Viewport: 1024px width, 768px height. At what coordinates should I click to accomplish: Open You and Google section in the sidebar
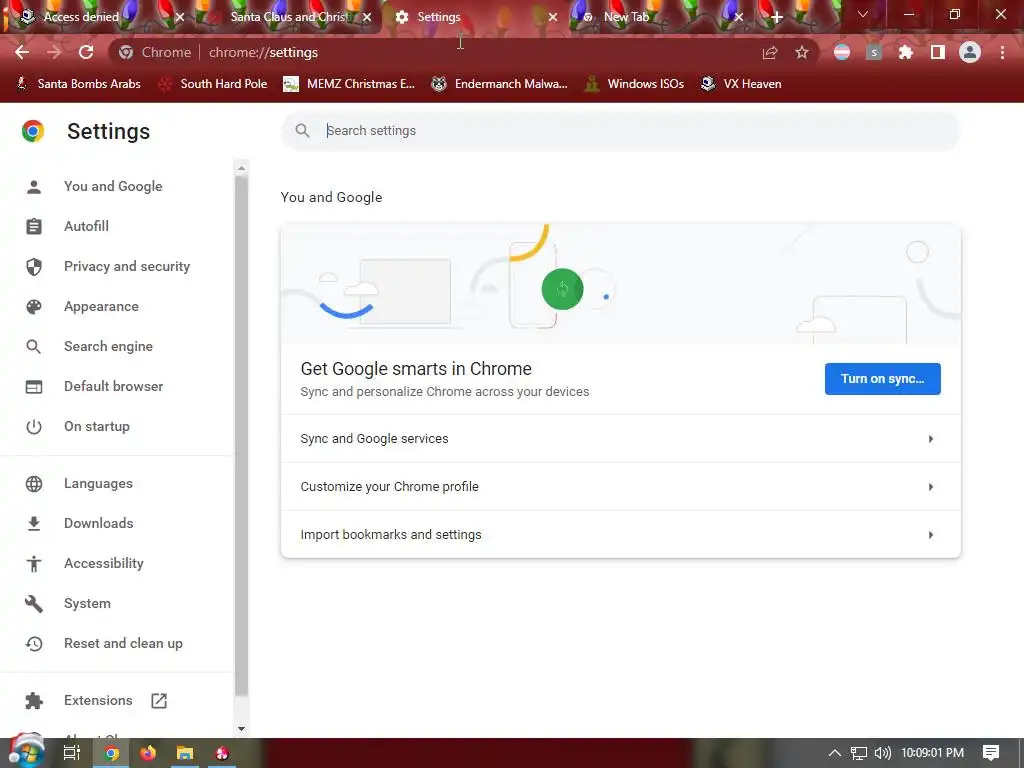click(112, 186)
